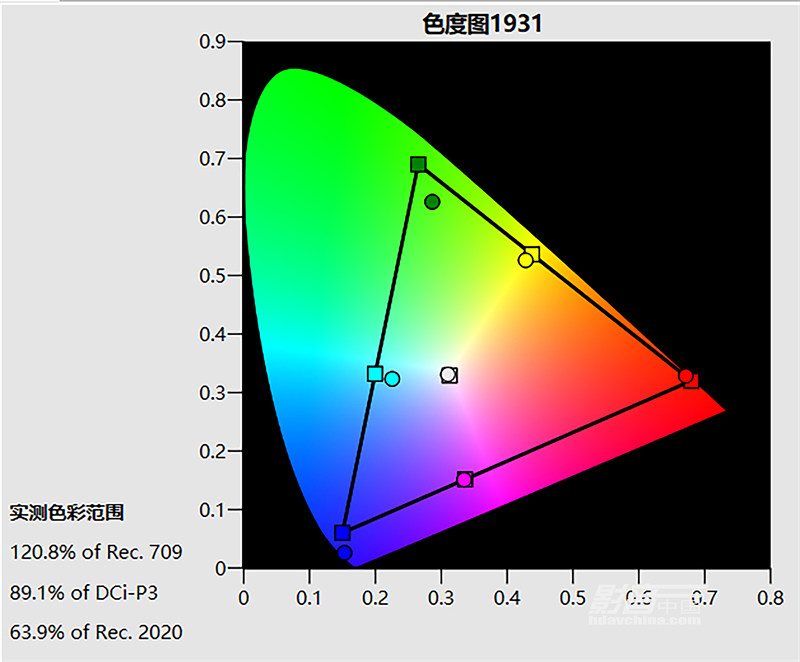This screenshot has width=800, height=662.
Task: Click the blue circle measured marker
Action: (x=345, y=552)
